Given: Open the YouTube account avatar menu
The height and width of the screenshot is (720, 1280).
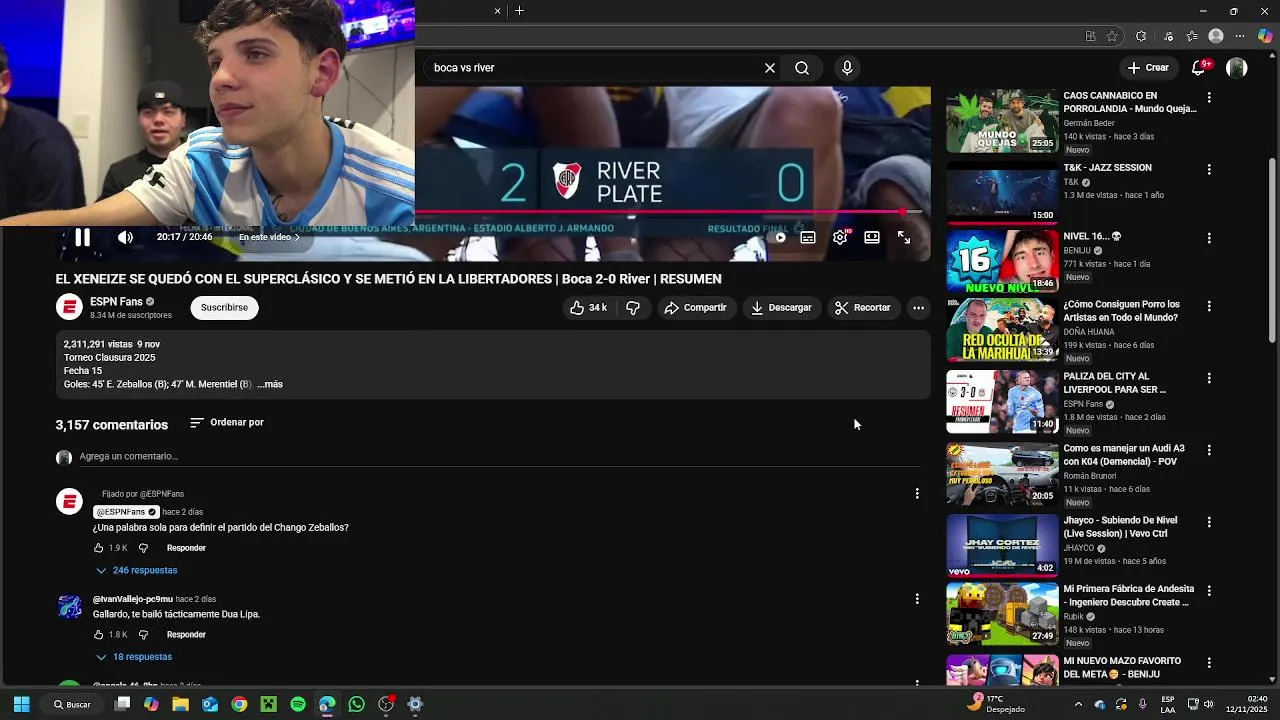Looking at the screenshot, I should [1237, 68].
